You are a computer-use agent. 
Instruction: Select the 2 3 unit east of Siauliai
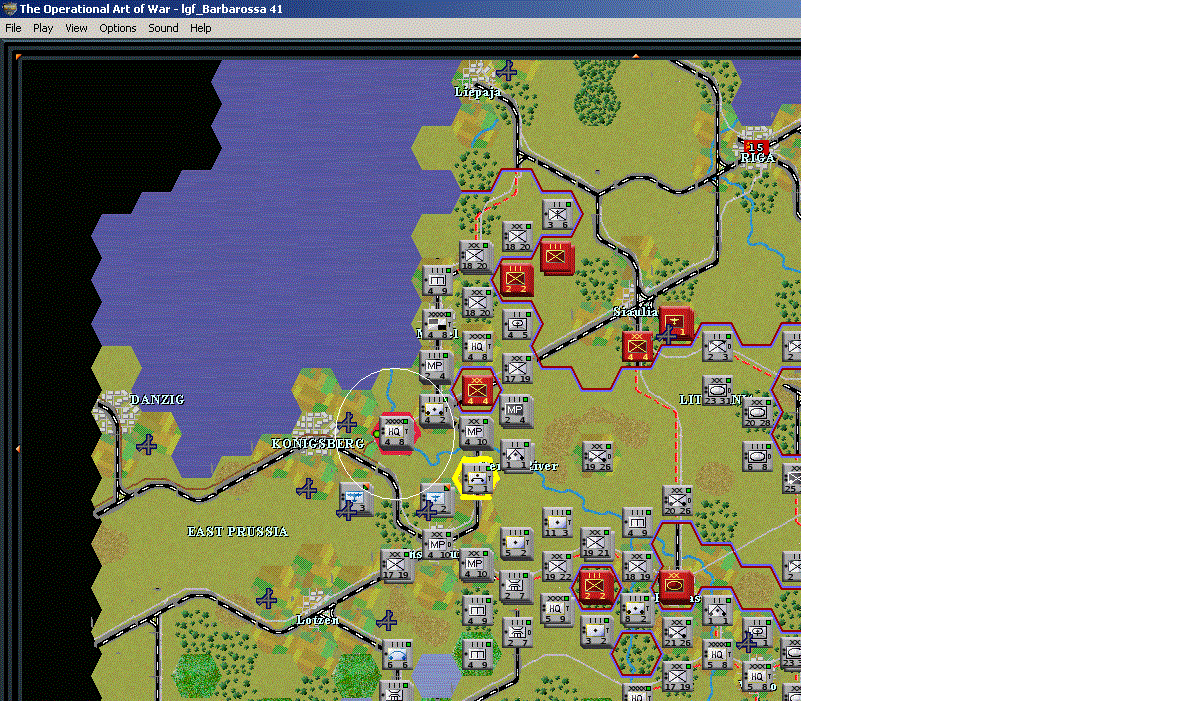(717, 346)
